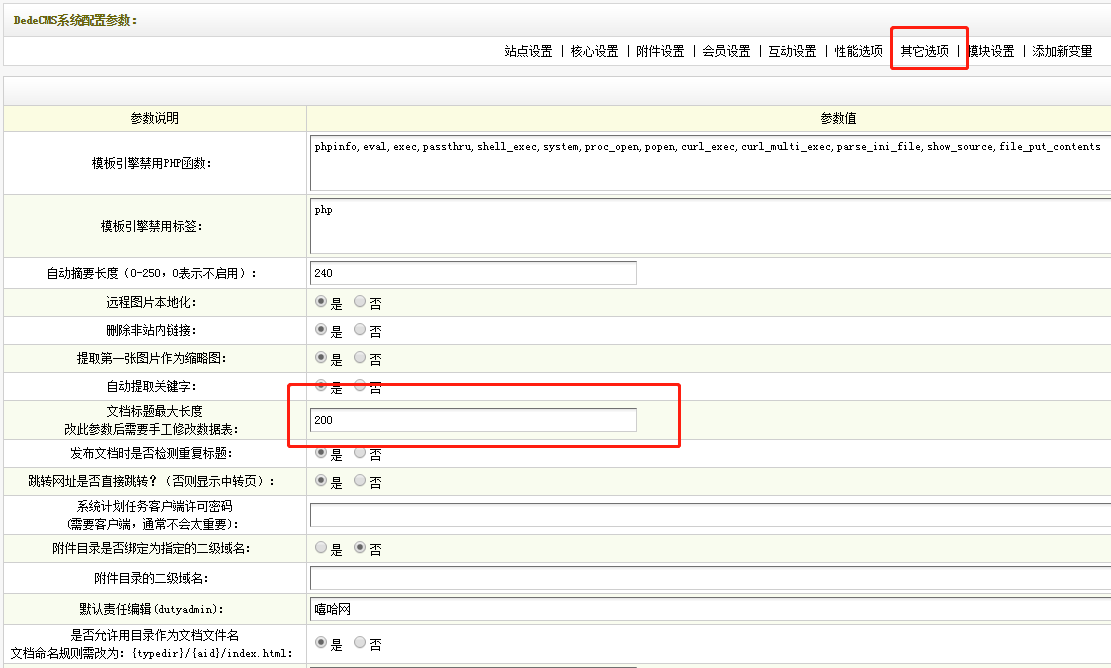Click the 其它选项 tab

(925, 51)
